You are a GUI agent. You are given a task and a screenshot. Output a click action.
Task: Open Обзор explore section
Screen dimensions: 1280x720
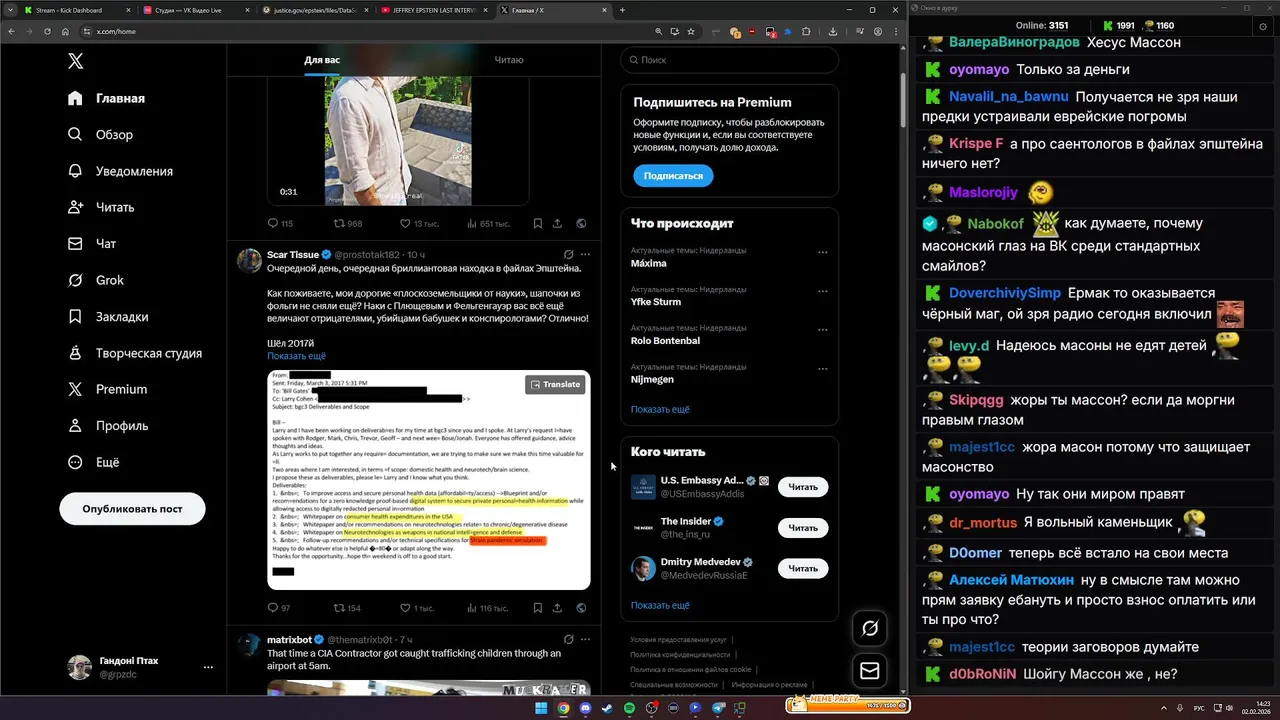click(100, 135)
